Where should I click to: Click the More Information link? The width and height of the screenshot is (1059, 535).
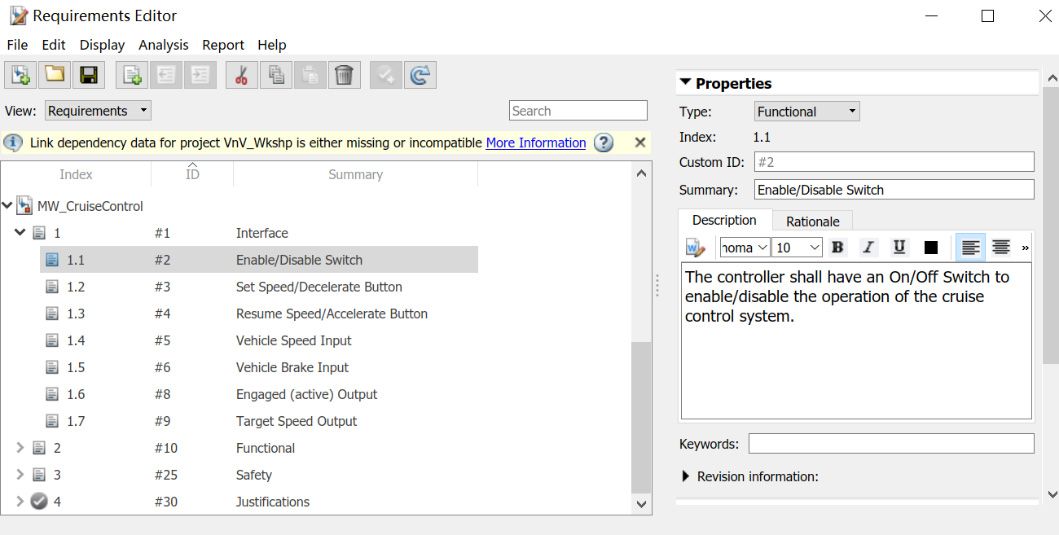[x=535, y=143]
